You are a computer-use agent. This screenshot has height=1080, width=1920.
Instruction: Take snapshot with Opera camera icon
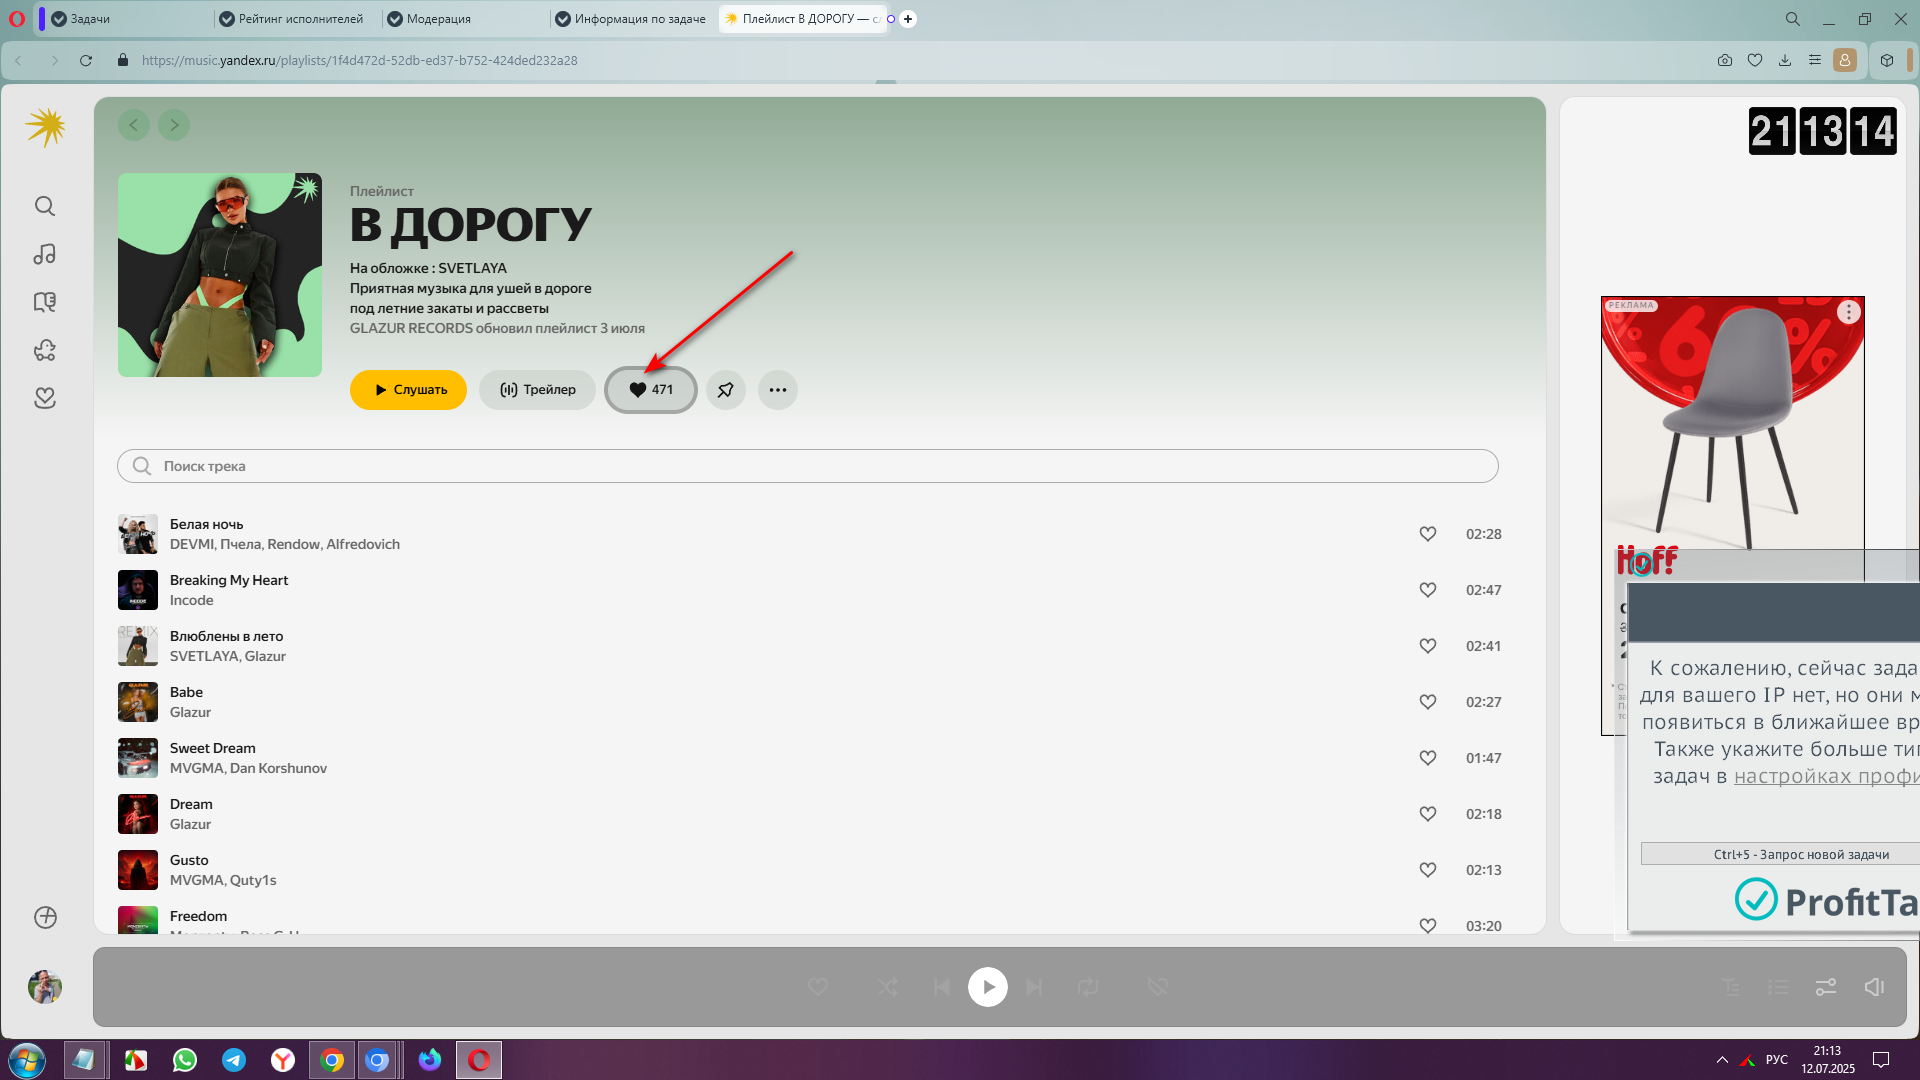point(1725,60)
